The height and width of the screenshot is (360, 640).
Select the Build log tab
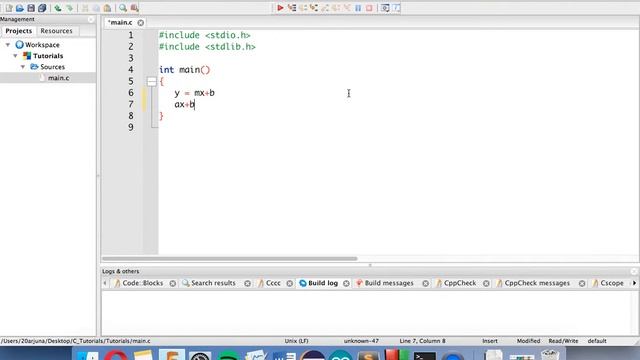323,283
